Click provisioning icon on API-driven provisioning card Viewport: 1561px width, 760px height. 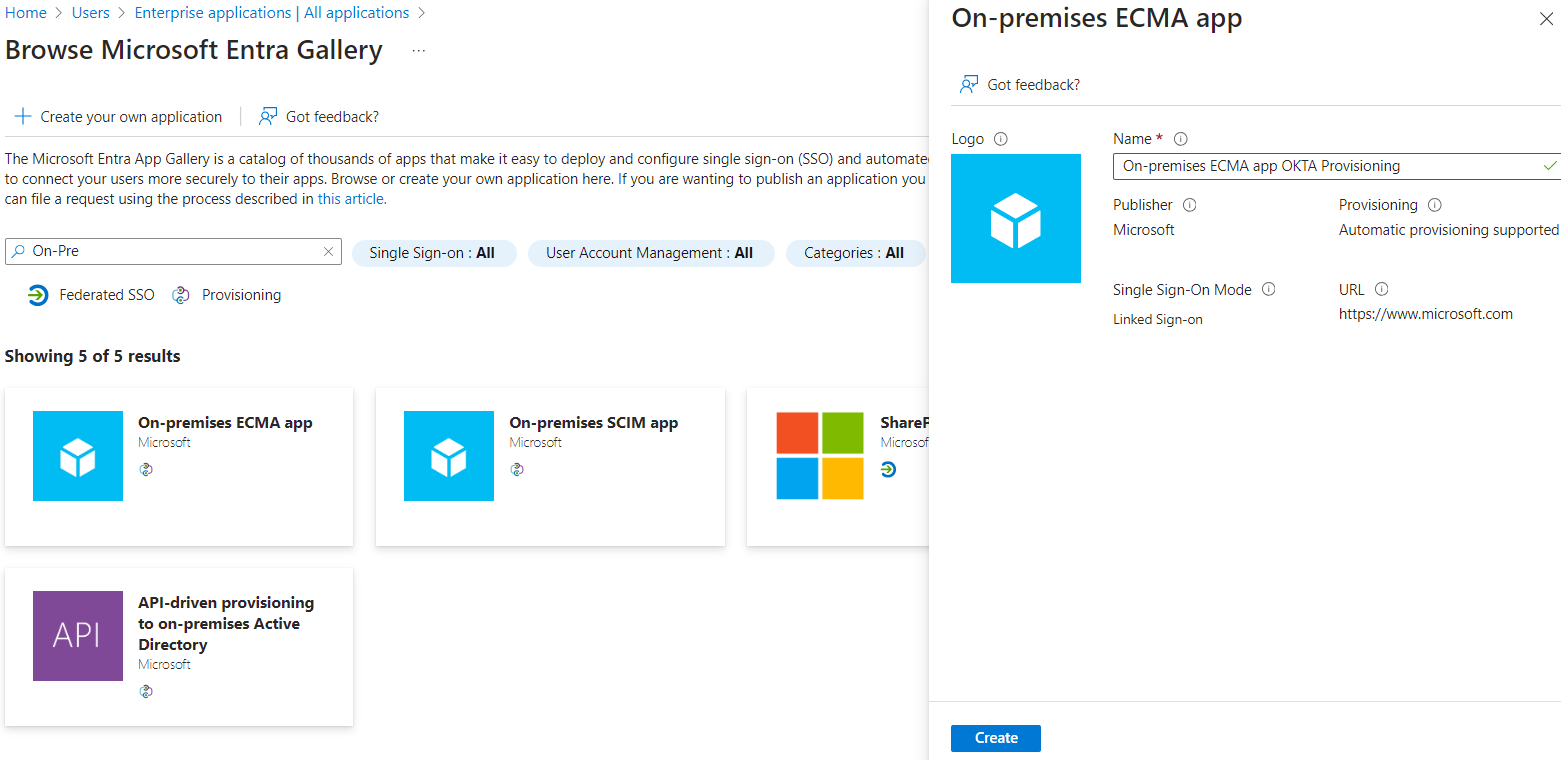coord(146,691)
